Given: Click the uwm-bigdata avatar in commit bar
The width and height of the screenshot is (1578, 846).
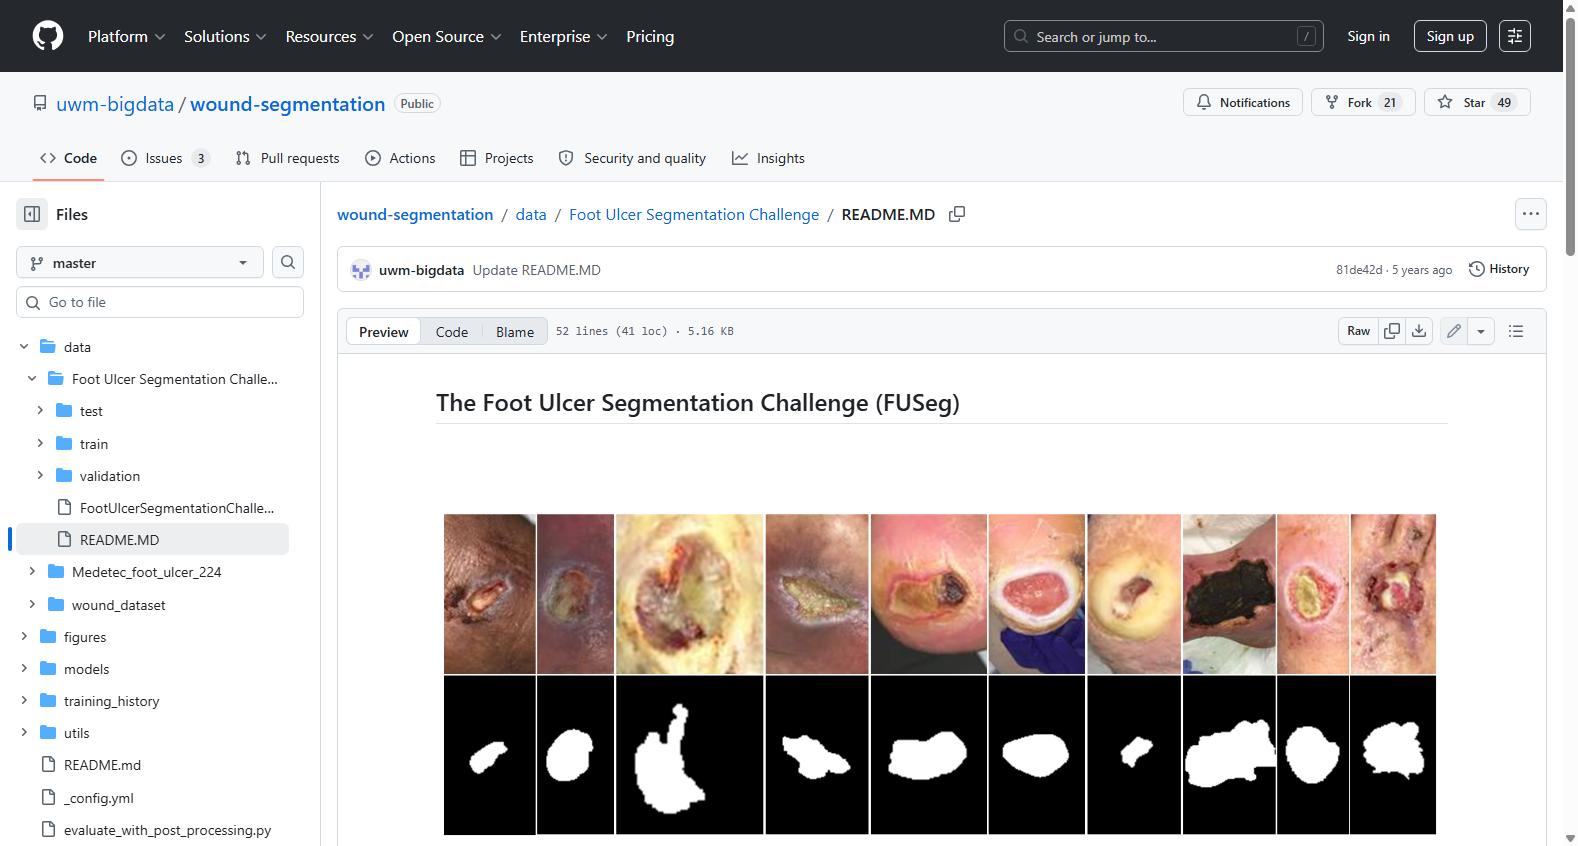Looking at the screenshot, I should pyautogui.click(x=361, y=270).
